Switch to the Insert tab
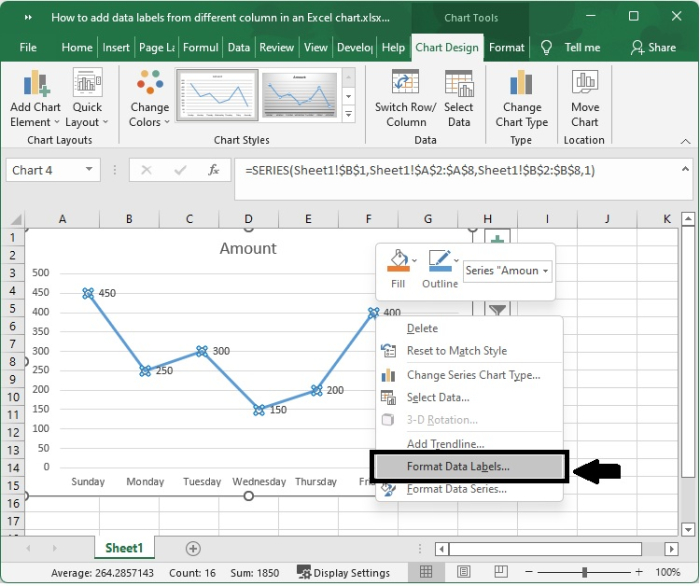This screenshot has width=700, height=586. pos(116,47)
